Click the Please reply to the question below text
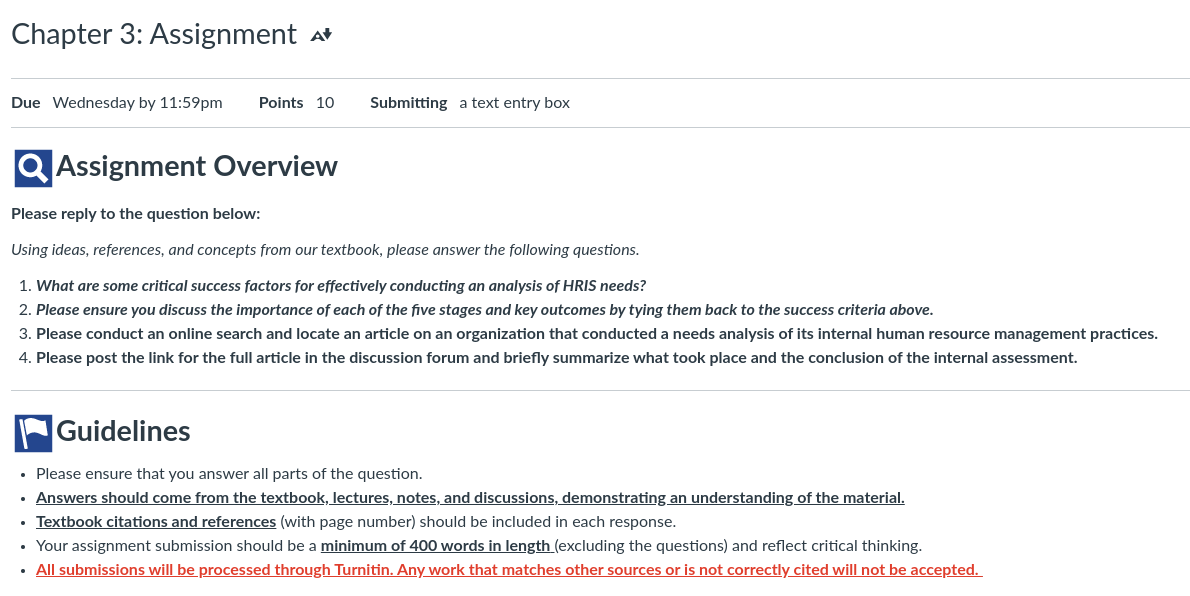 136,214
